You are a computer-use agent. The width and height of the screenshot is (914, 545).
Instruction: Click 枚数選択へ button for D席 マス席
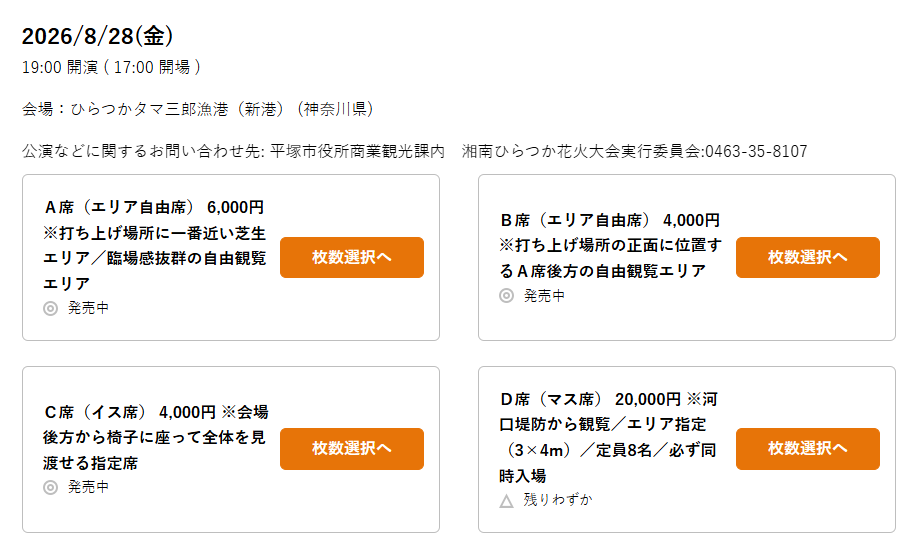pos(807,449)
